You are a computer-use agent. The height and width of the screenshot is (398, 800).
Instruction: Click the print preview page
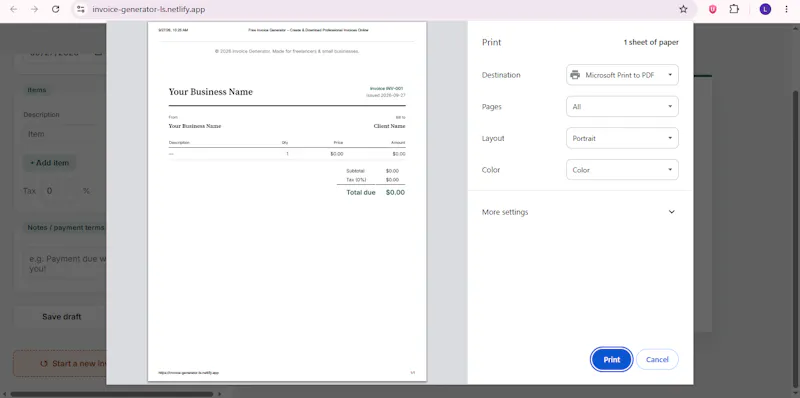tap(287, 201)
